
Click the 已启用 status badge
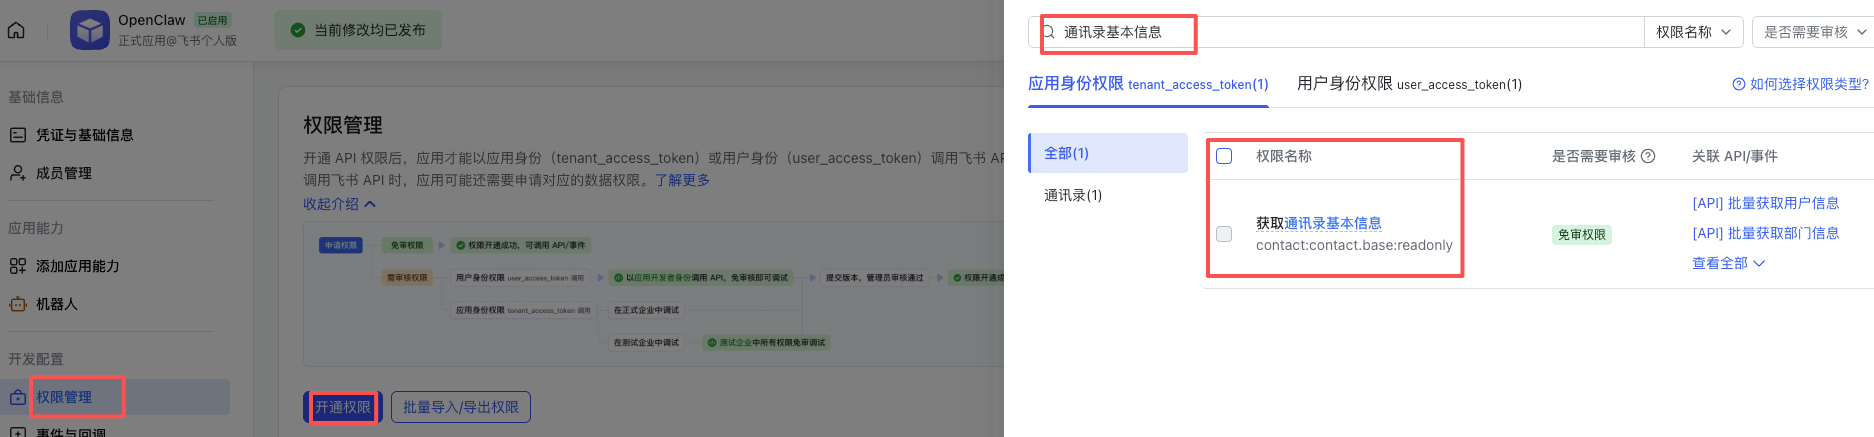coord(213,20)
